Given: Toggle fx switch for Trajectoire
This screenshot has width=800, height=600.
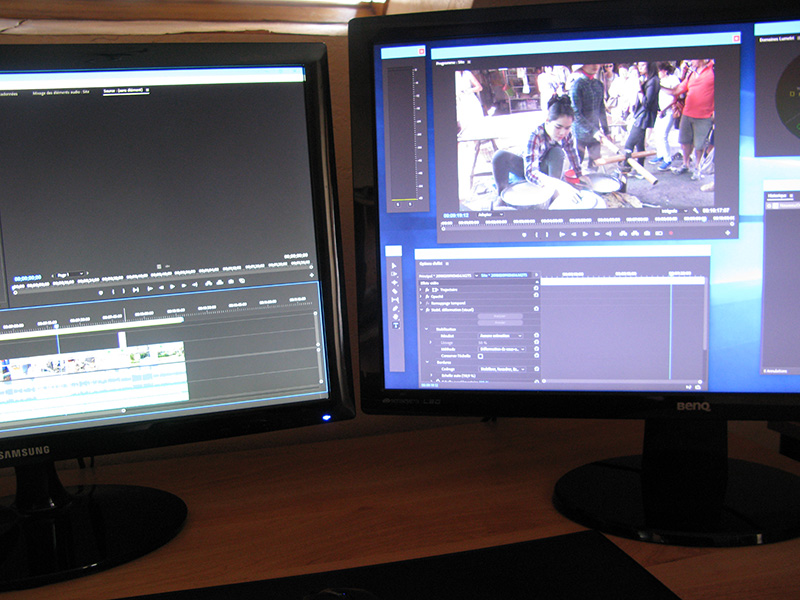Looking at the screenshot, I should [x=427, y=290].
